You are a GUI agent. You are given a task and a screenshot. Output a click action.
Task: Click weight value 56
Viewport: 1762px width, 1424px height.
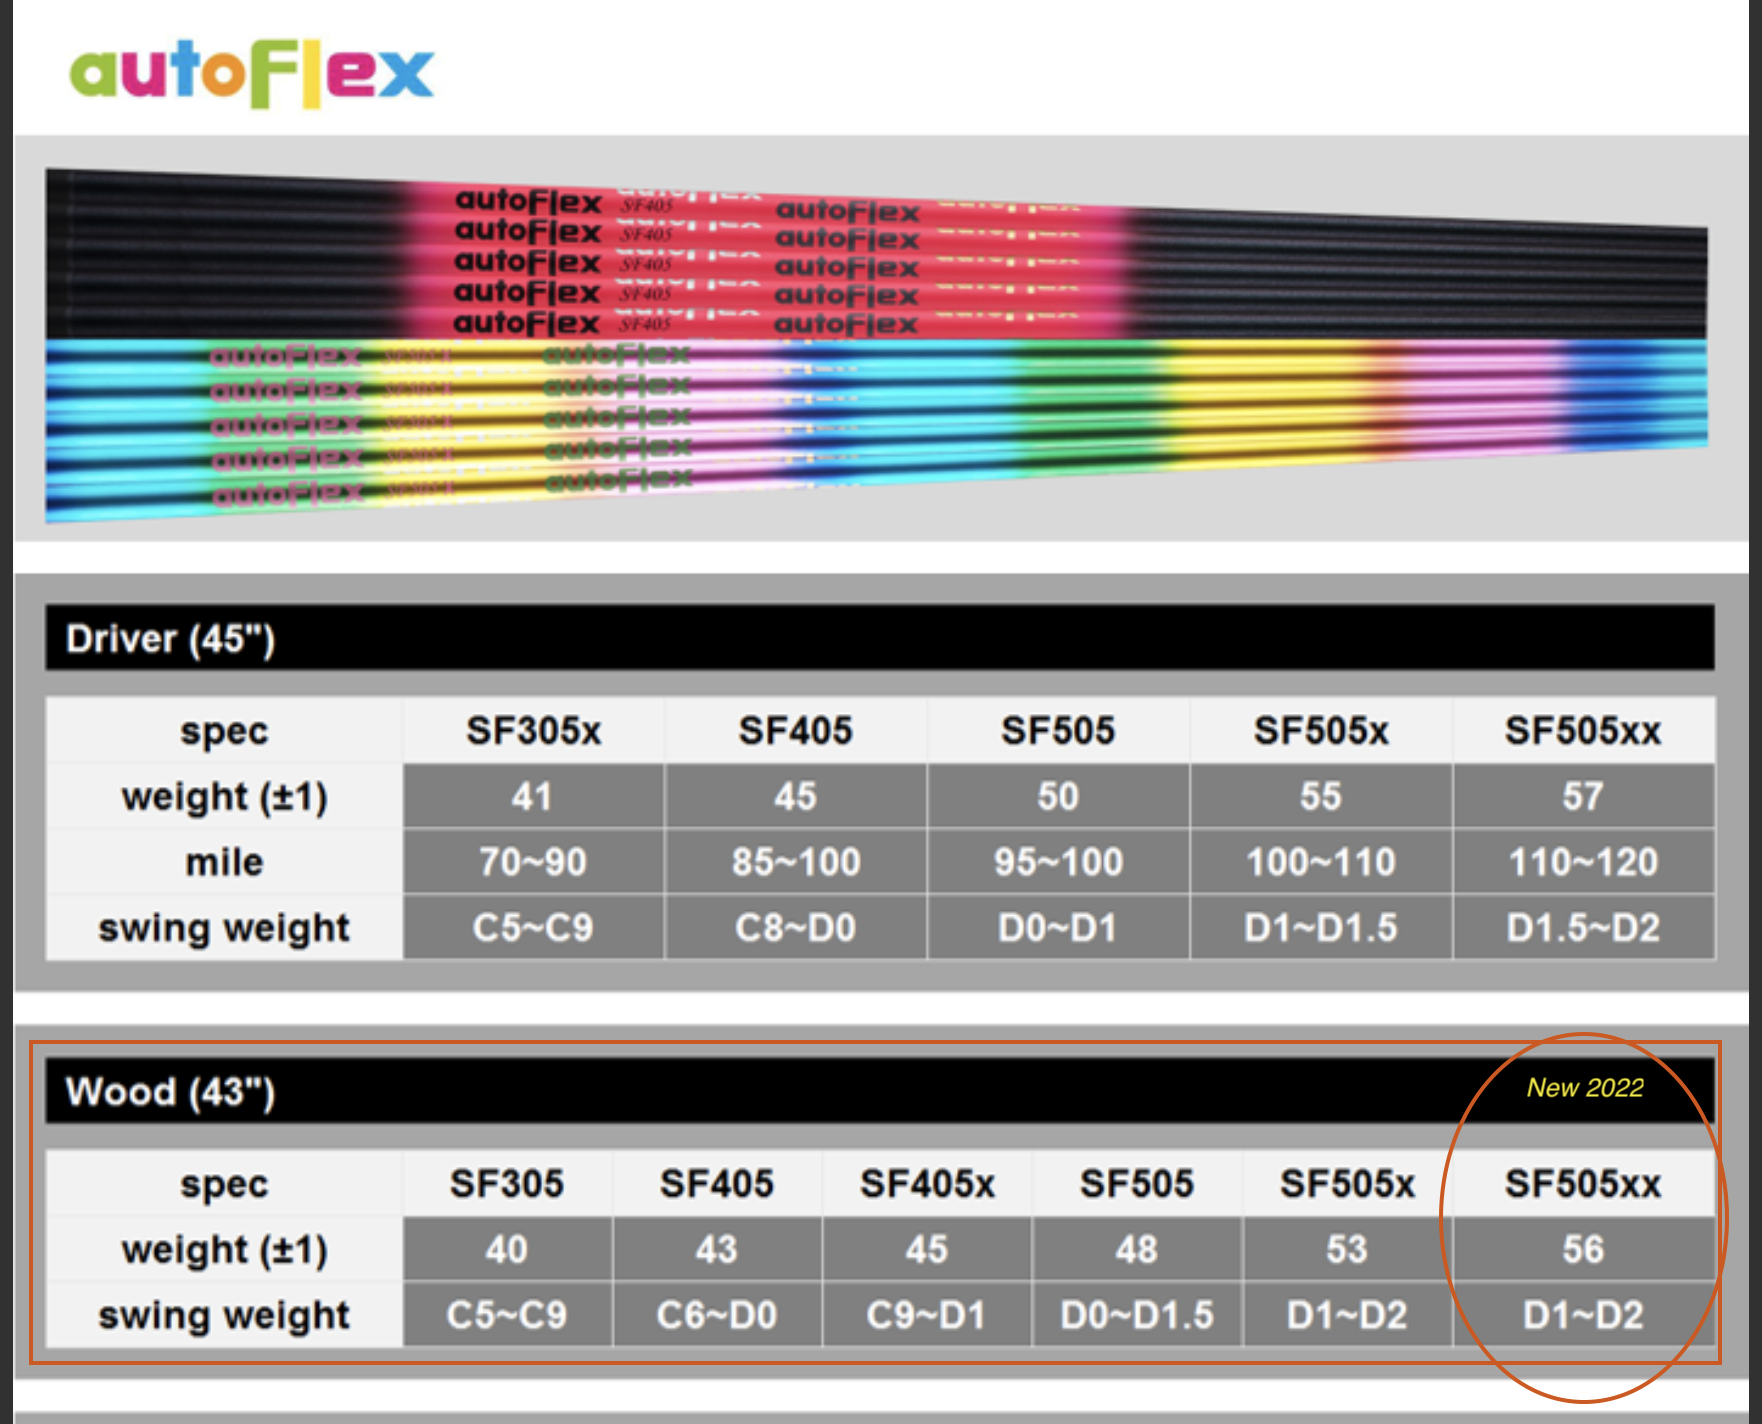click(x=1583, y=1250)
